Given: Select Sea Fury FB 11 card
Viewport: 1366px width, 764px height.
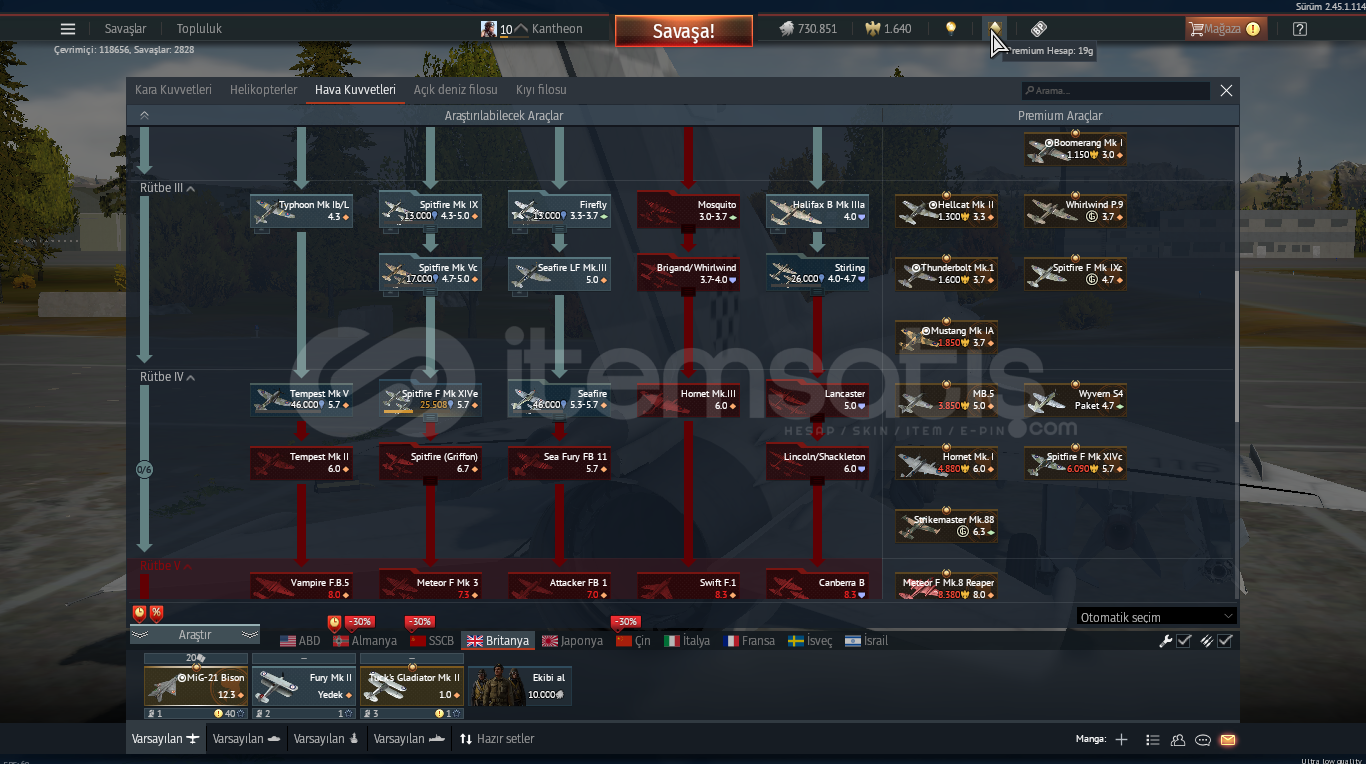Looking at the screenshot, I should point(559,462).
